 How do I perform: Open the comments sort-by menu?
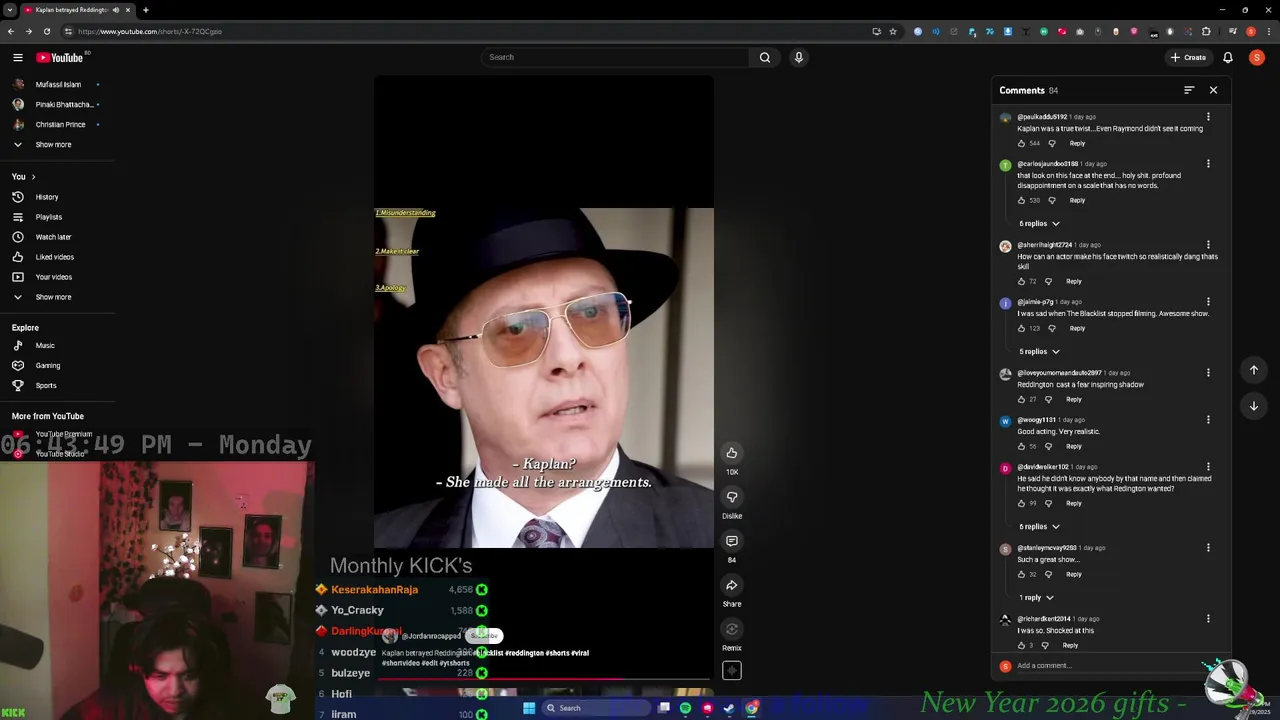1189,90
